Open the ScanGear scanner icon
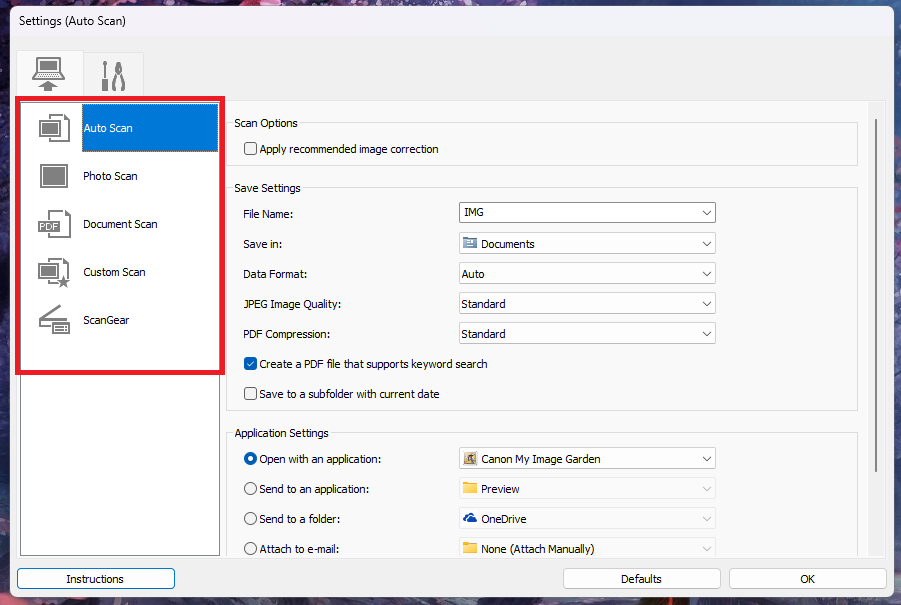 (54, 320)
